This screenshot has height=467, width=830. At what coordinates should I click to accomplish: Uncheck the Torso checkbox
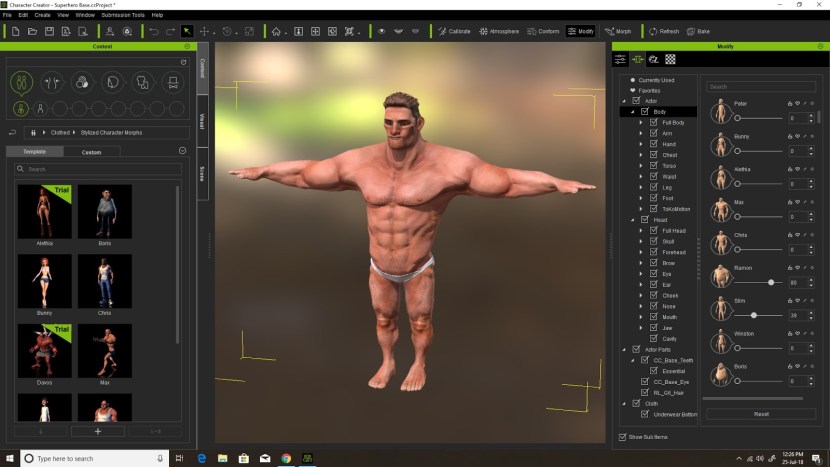coord(654,166)
